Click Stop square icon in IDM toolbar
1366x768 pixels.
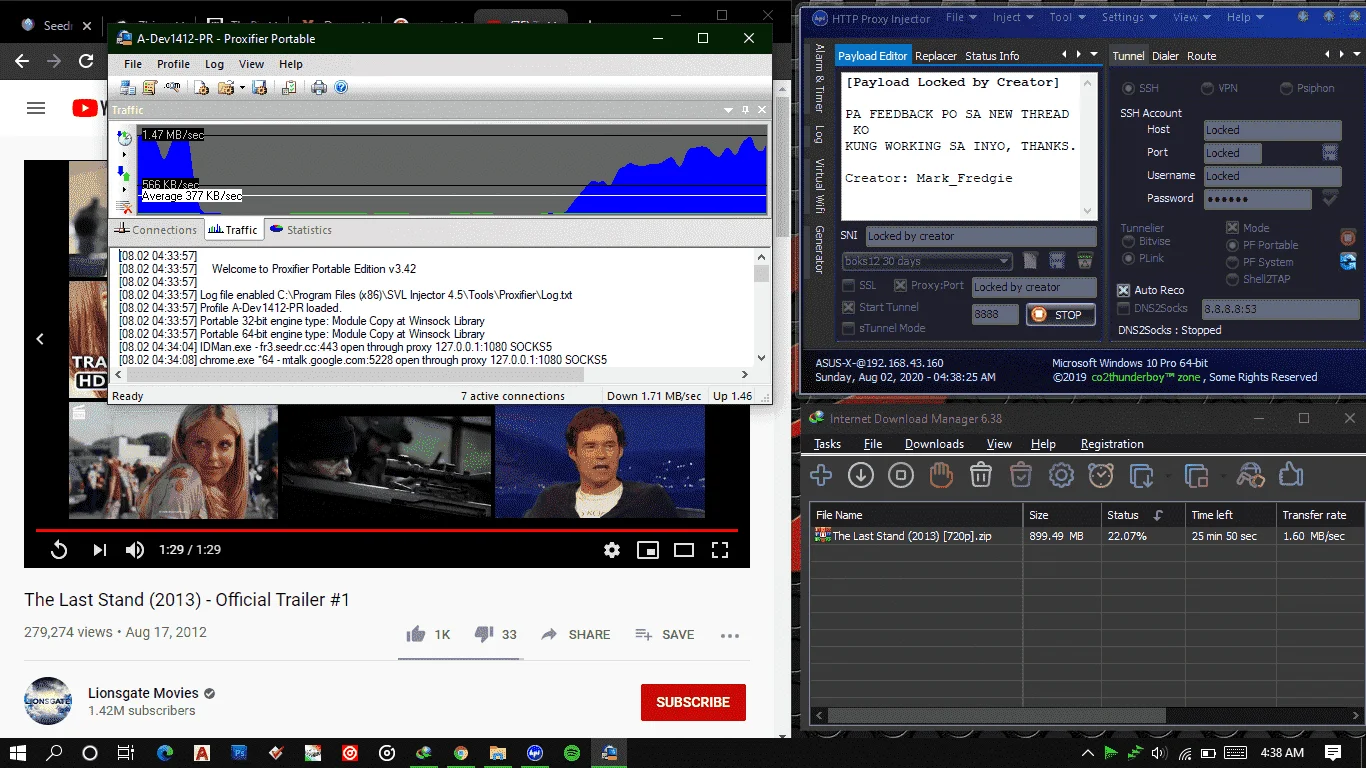pyautogui.click(x=901, y=476)
